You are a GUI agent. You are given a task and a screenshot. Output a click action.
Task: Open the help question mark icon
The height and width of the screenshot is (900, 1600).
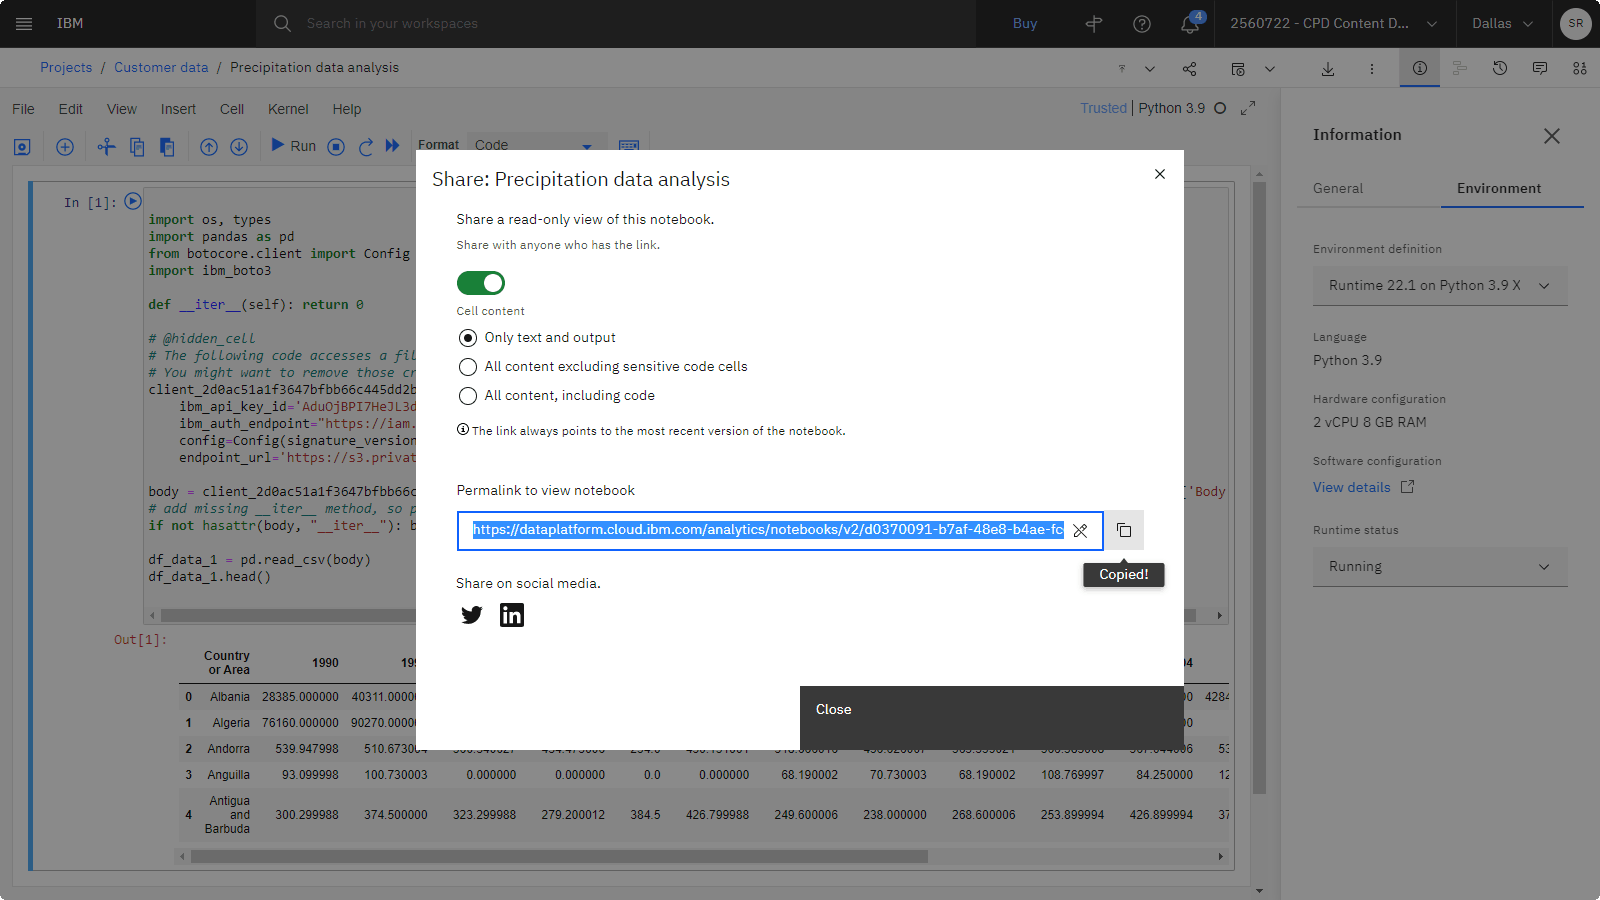[1142, 24]
